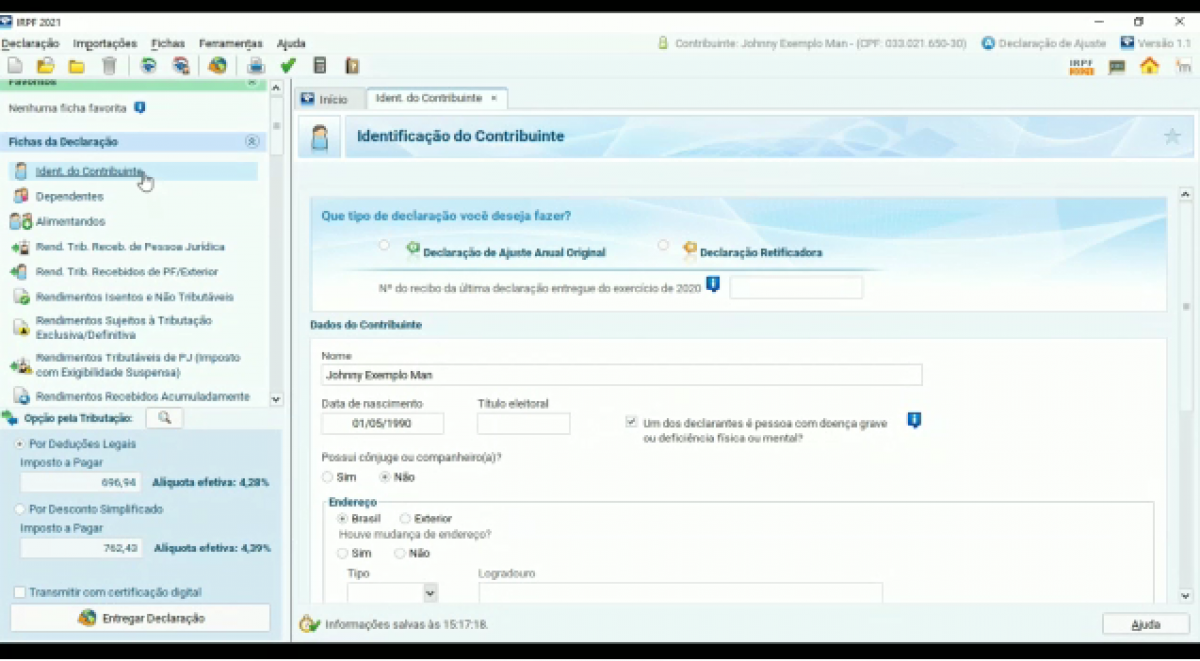Select Por Desconto Simplificado option
Image resolution: width=1200 pixels, height=661 pixels.
coord(20,509)
